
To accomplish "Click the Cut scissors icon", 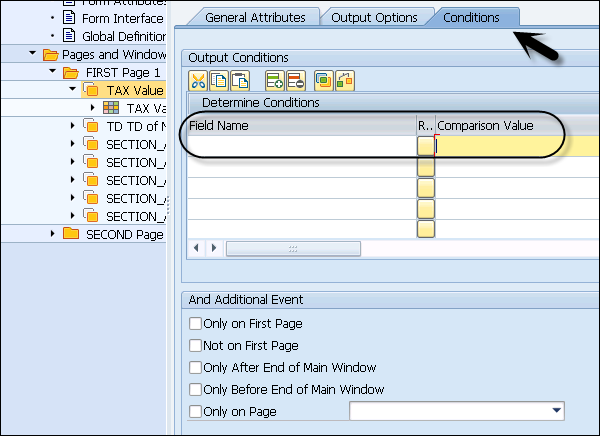I will tap(199, 80).
